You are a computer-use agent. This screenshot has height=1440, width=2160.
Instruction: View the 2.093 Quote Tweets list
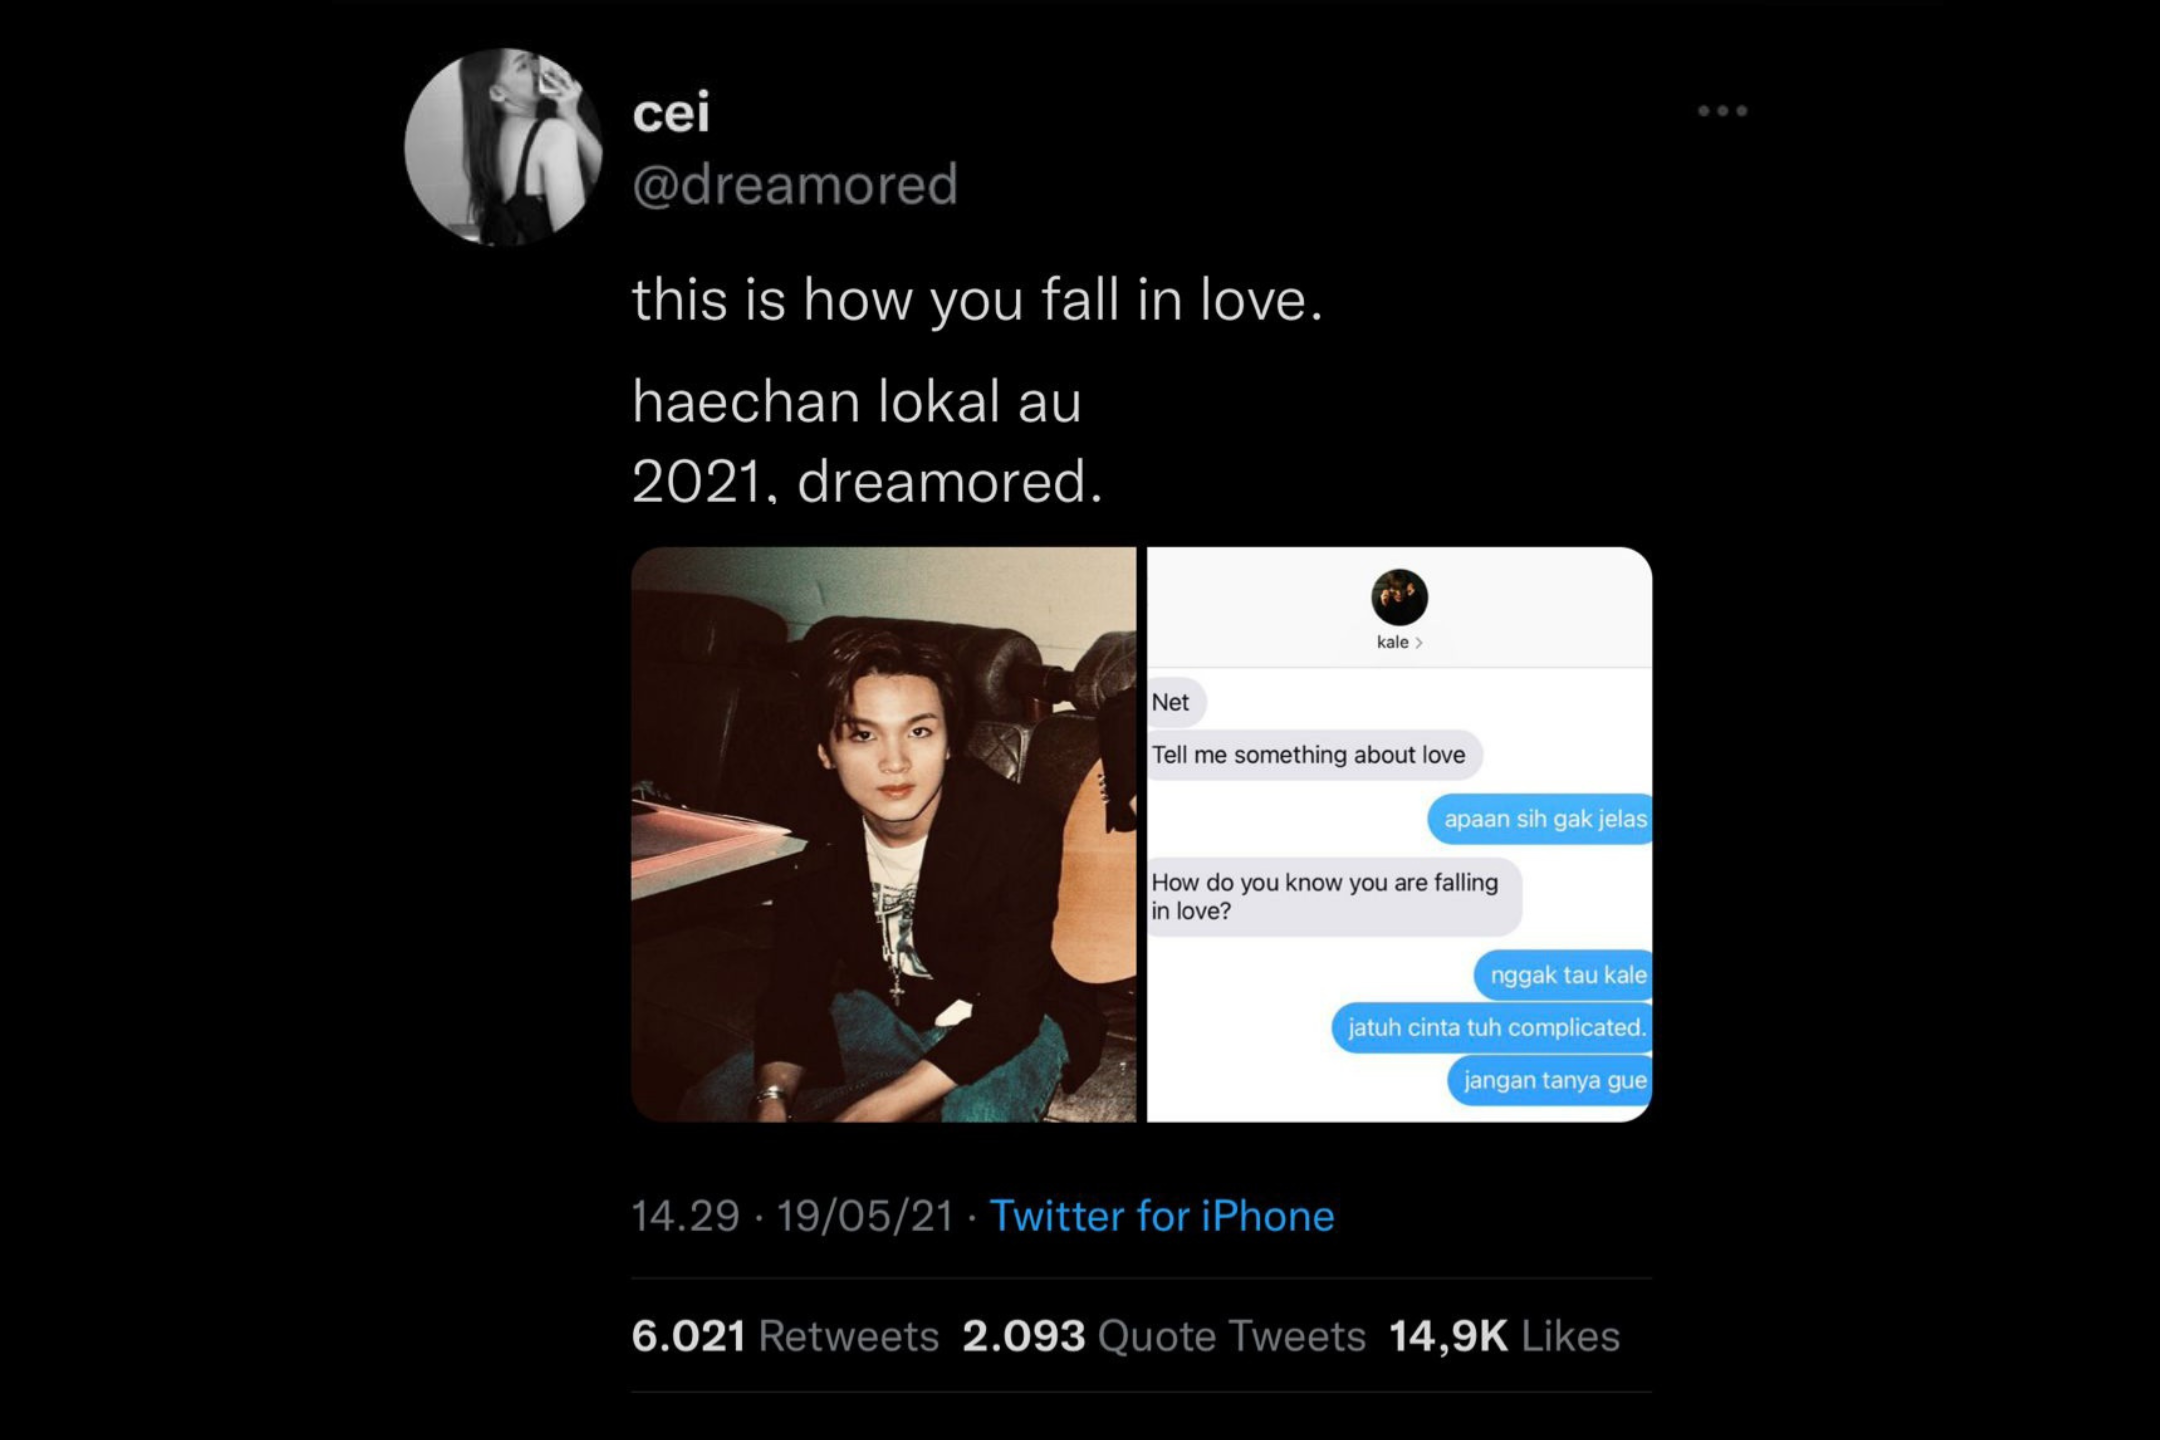click(x=1163, y=1336)
